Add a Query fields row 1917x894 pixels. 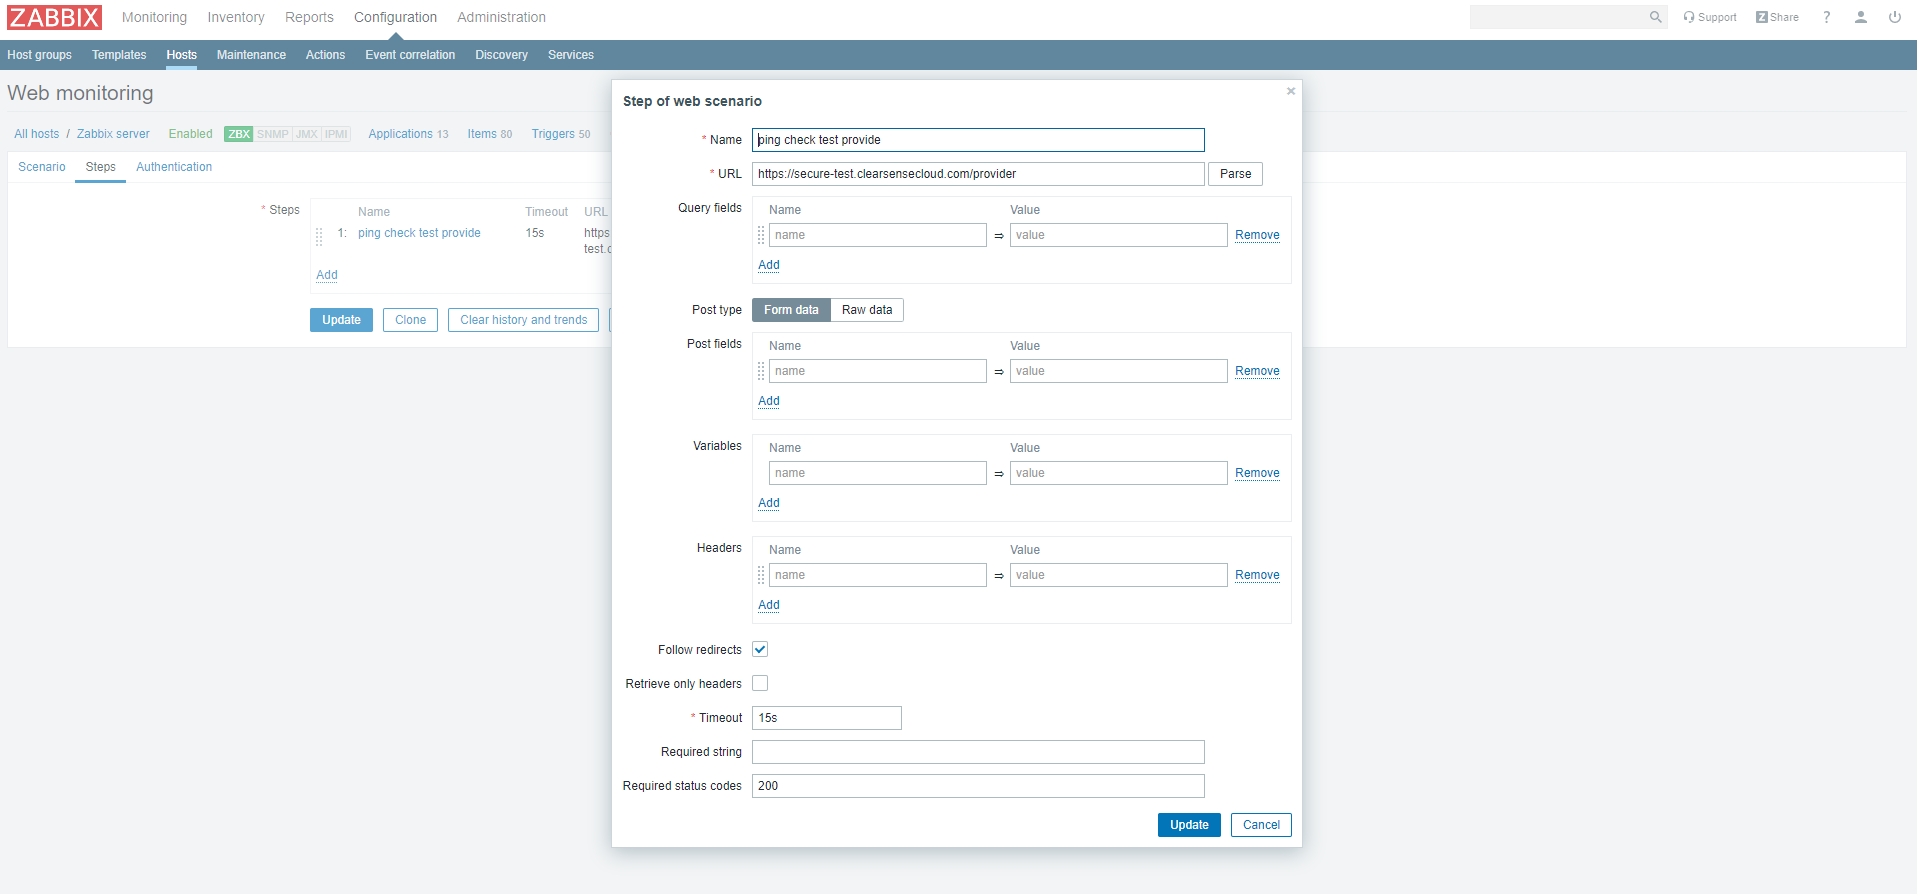769,265
